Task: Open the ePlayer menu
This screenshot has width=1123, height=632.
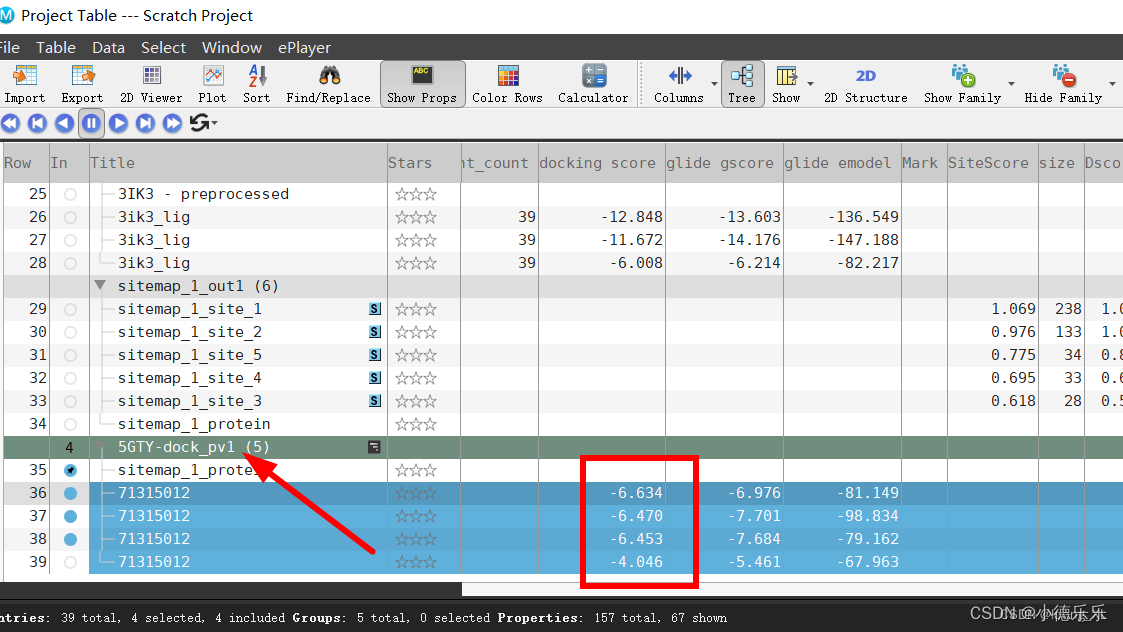Action: (304, 48)
